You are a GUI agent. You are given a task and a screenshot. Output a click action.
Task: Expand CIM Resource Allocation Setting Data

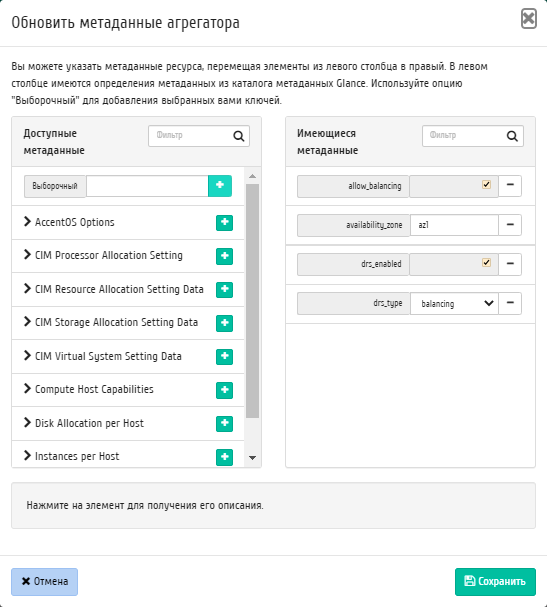click(119, 290)
